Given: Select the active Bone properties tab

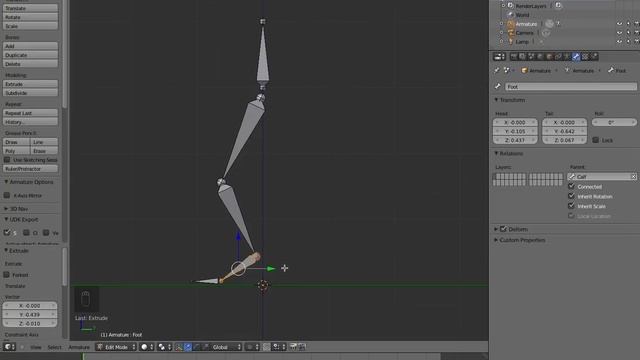Looking at the screenshot, I should [576, 57].
